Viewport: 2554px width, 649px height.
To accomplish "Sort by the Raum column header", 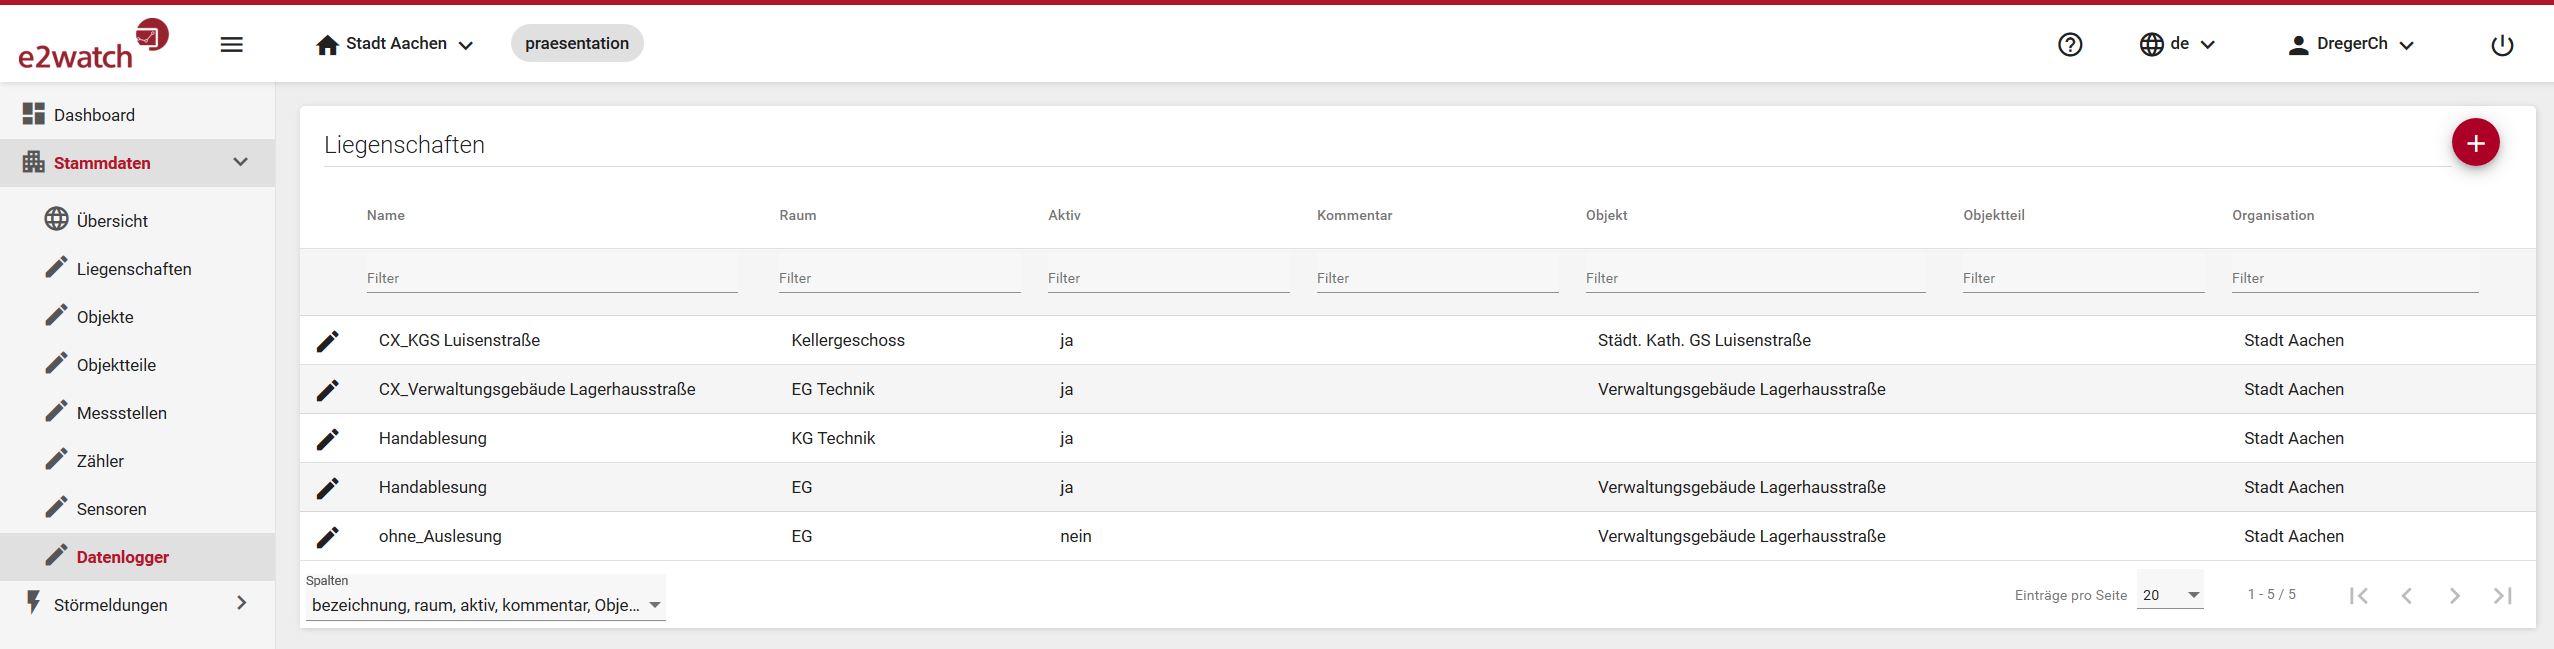I will pyautogui.click(x=797, y=215).
